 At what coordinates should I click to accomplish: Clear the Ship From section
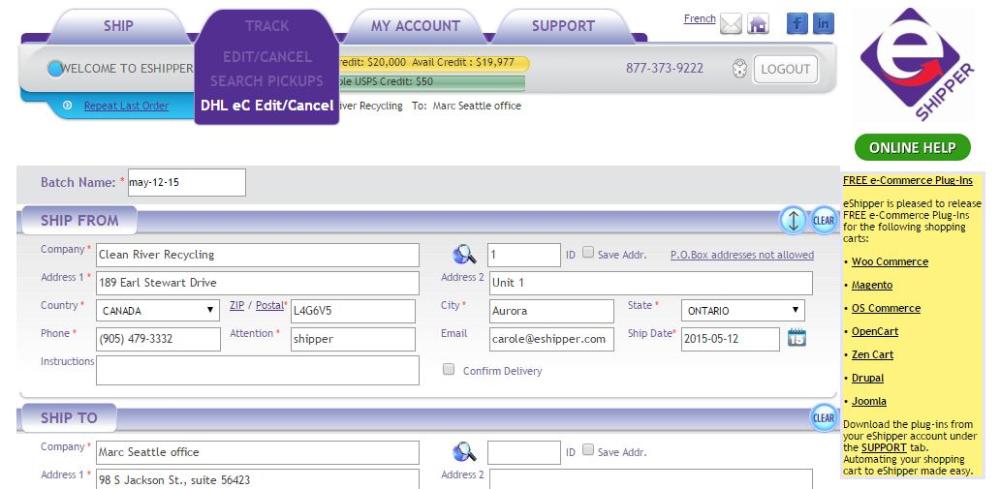click(x=823, y=221)
